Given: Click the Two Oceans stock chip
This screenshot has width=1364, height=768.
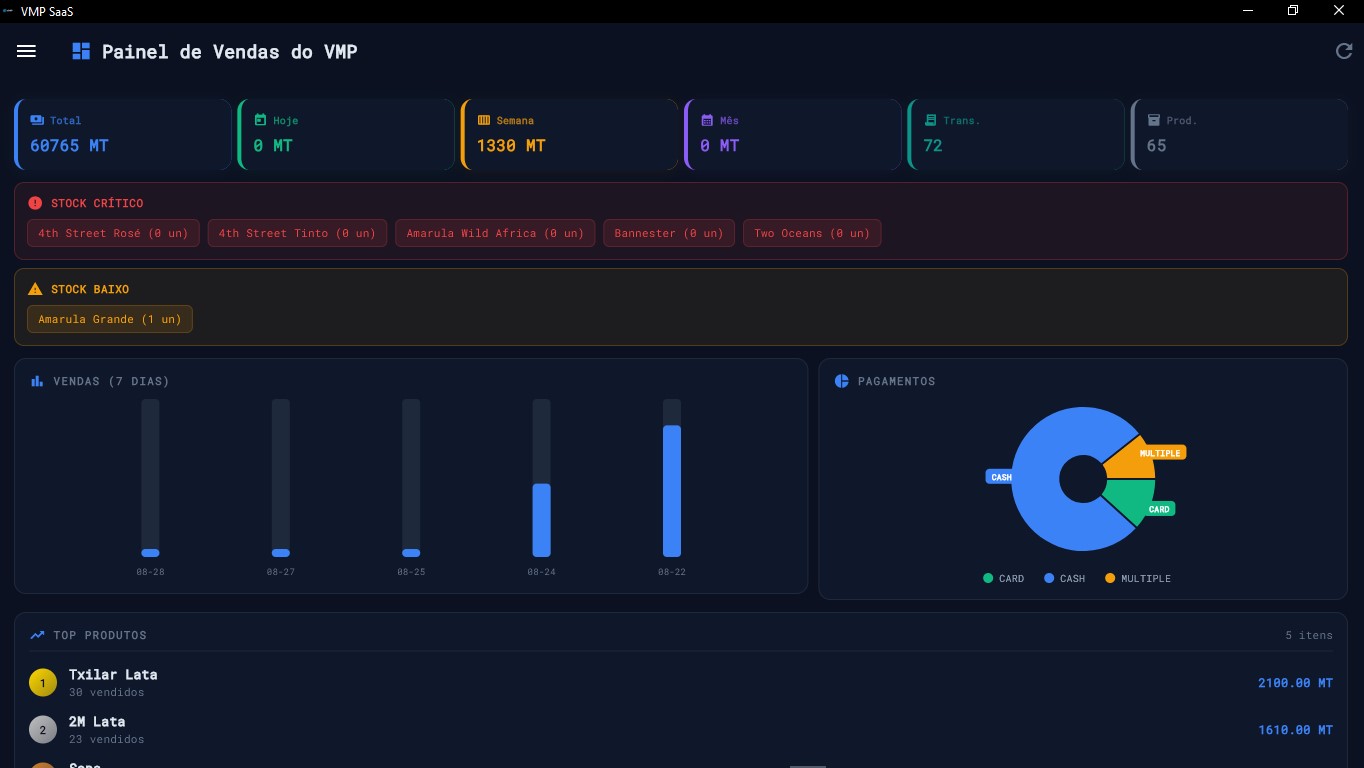Looking at the screenshot, I should point(812,233).
